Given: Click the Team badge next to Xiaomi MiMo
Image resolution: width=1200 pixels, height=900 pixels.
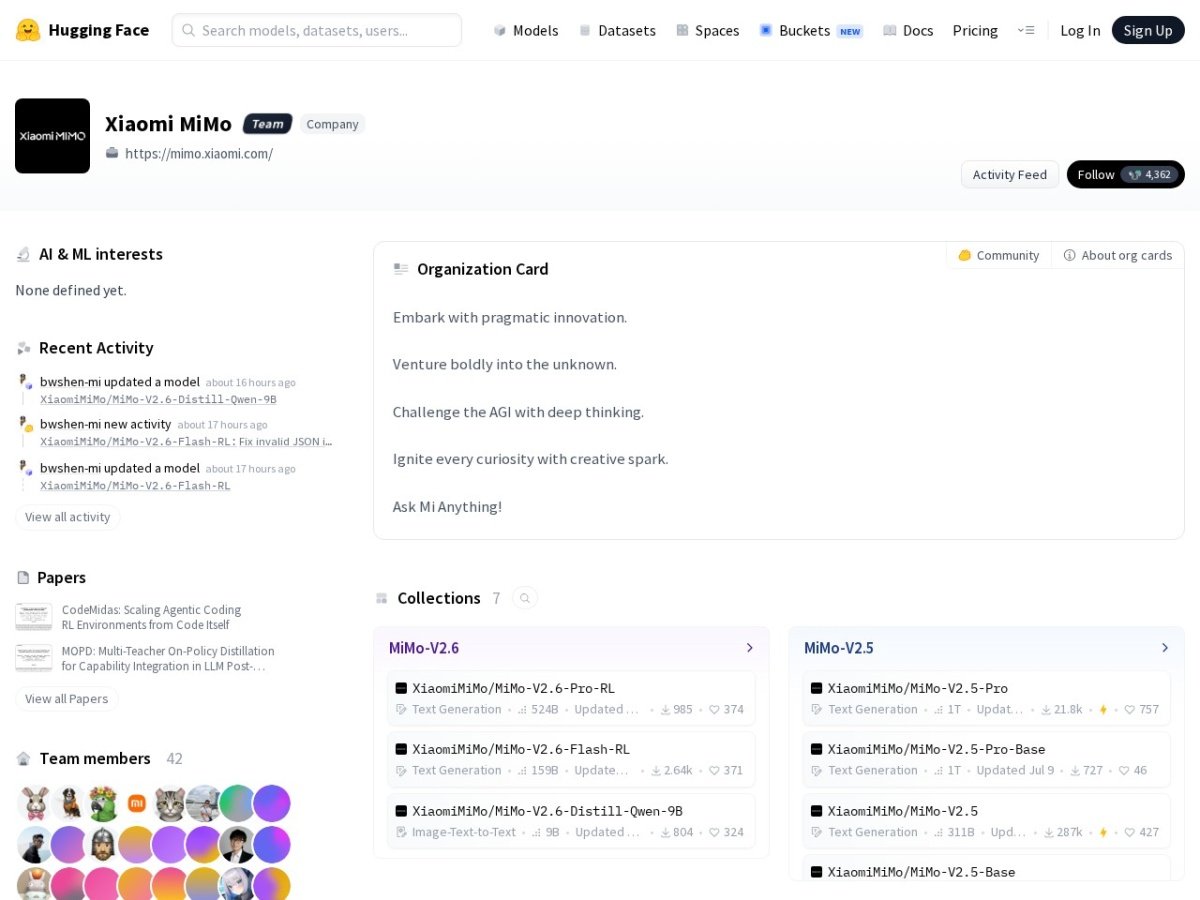Looking at the screenshot, I should click(x=267, y=124).
